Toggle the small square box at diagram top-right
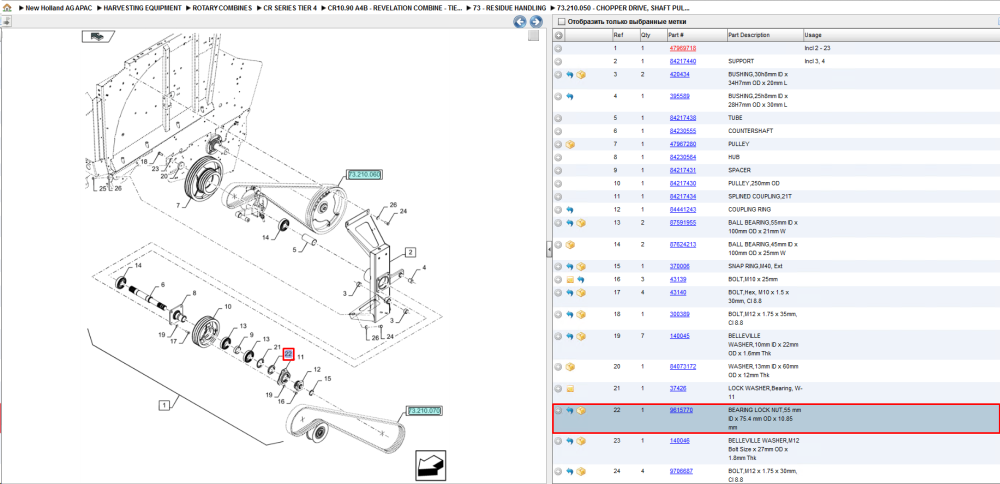Viewport: 1000px width, 484px height. (534, 36)
